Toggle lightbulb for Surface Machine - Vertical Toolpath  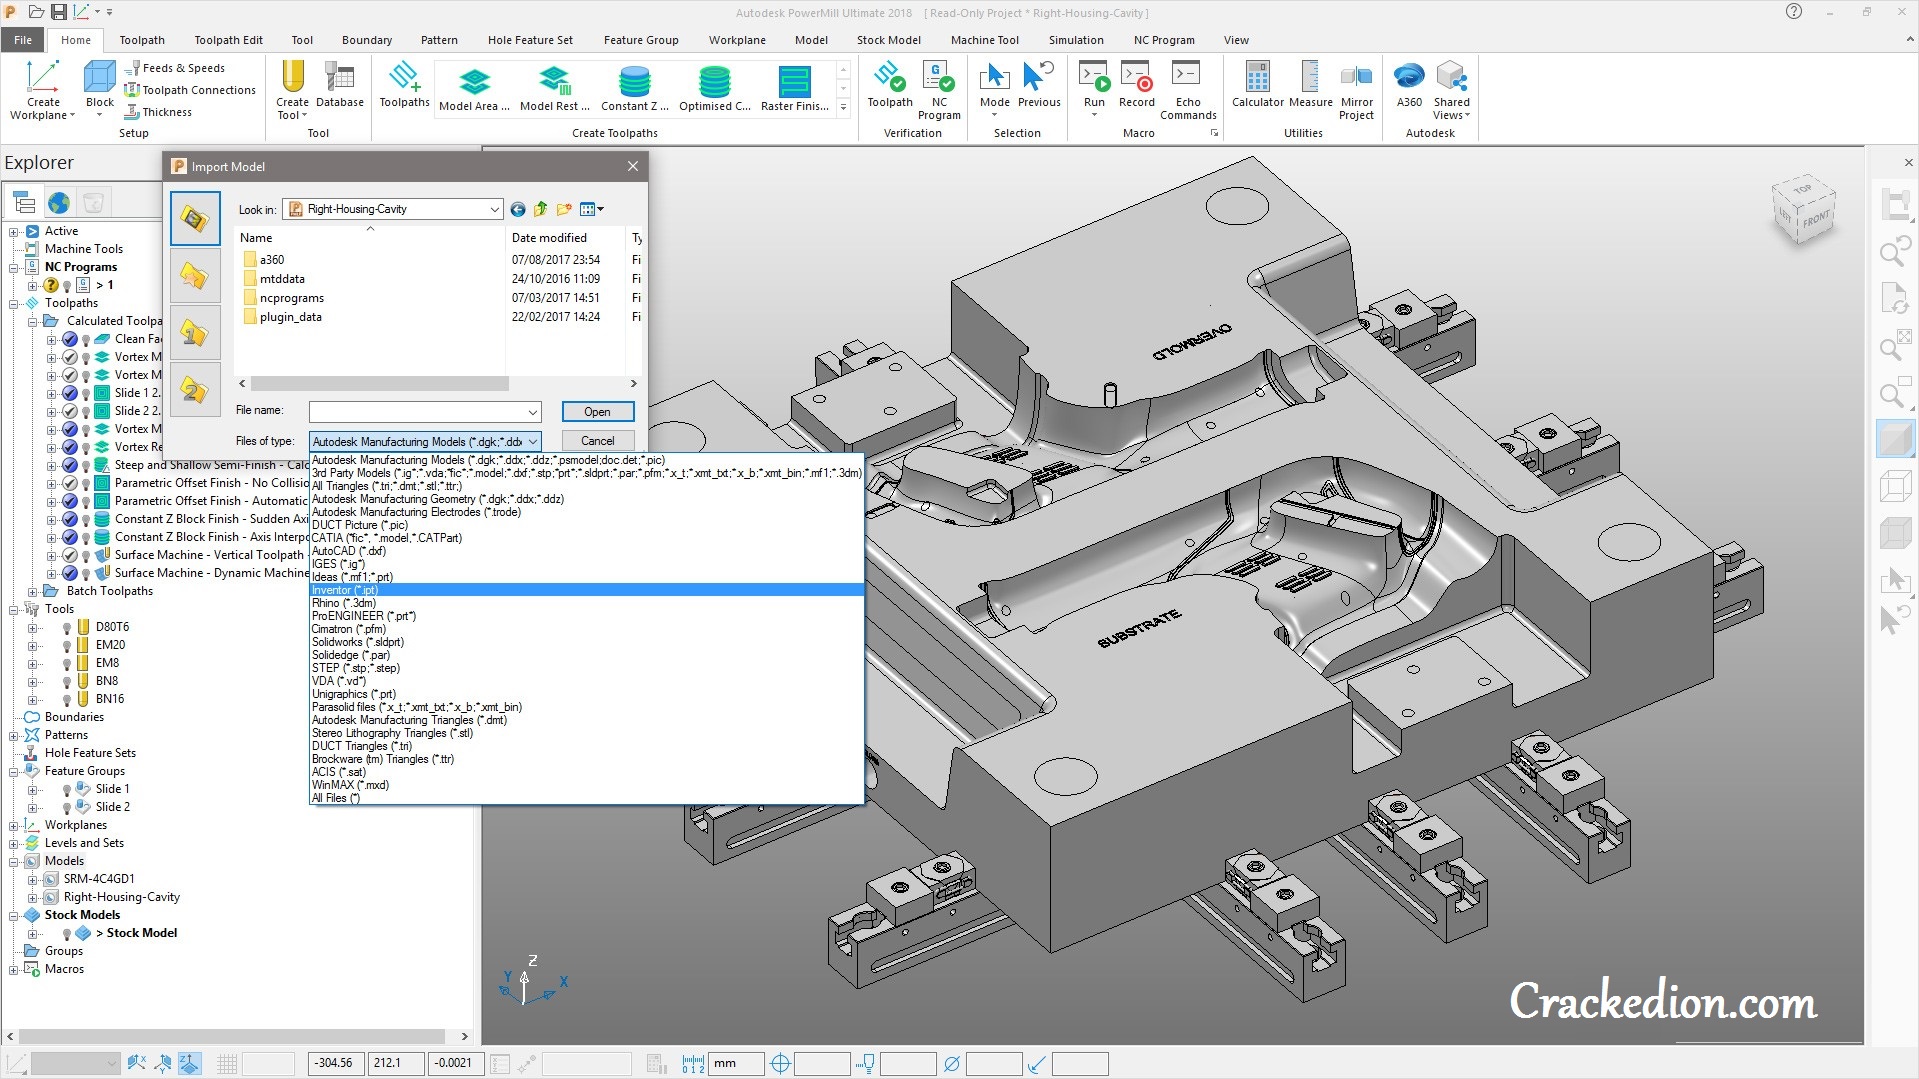pyautogui.click(x=86, y=556)
